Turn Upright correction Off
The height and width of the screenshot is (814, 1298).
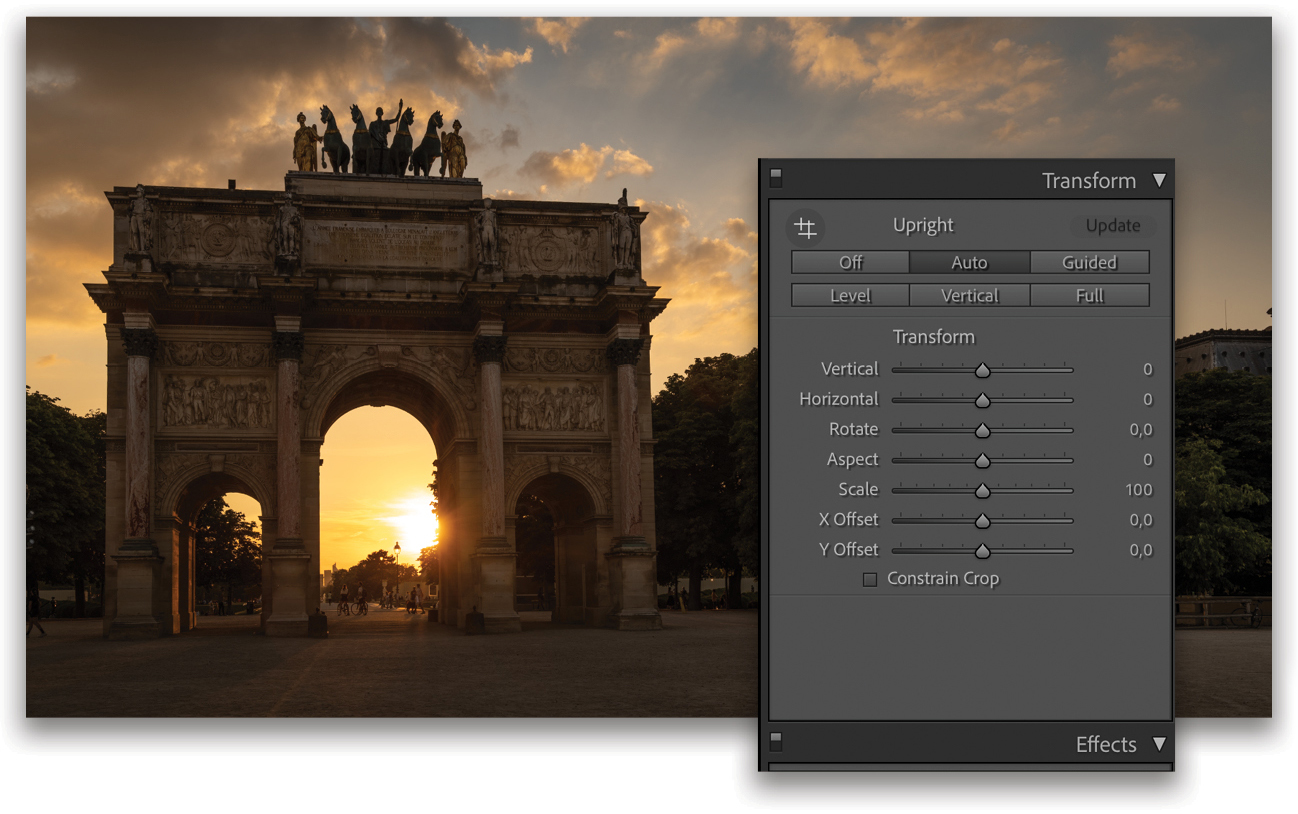point(849,262)
